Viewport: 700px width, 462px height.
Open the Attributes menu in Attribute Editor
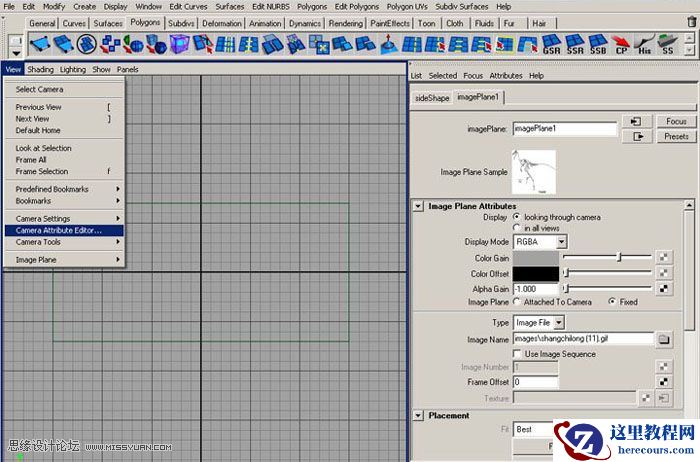tap(506, 75)
